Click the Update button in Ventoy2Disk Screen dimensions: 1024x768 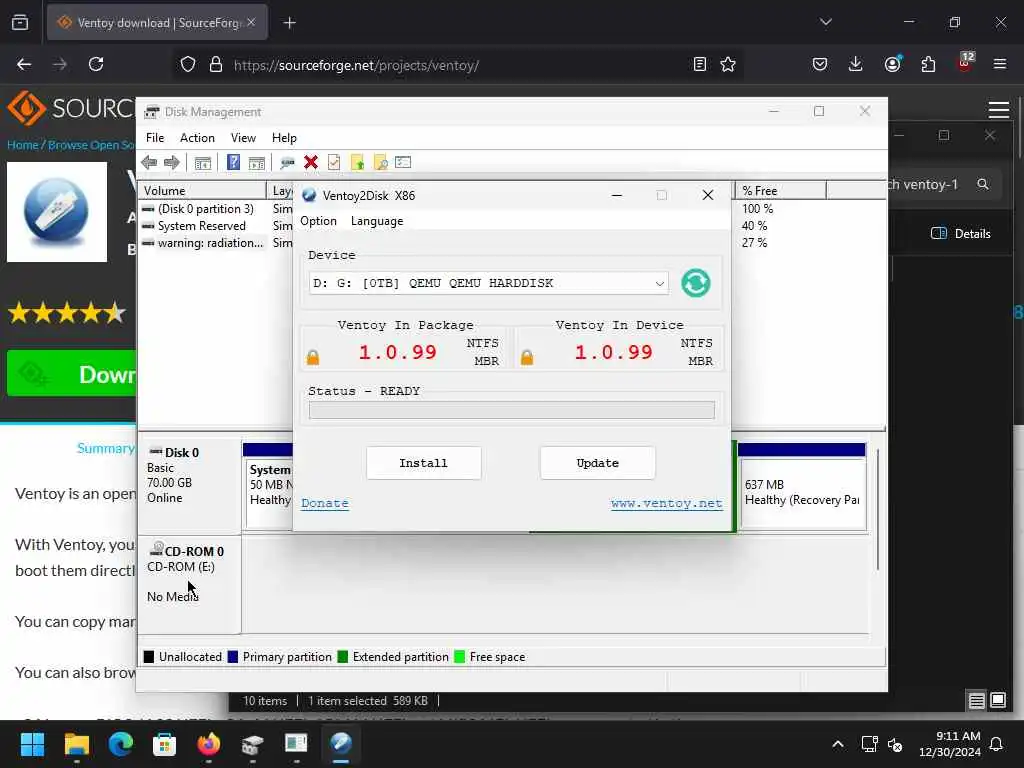(598, 463)
